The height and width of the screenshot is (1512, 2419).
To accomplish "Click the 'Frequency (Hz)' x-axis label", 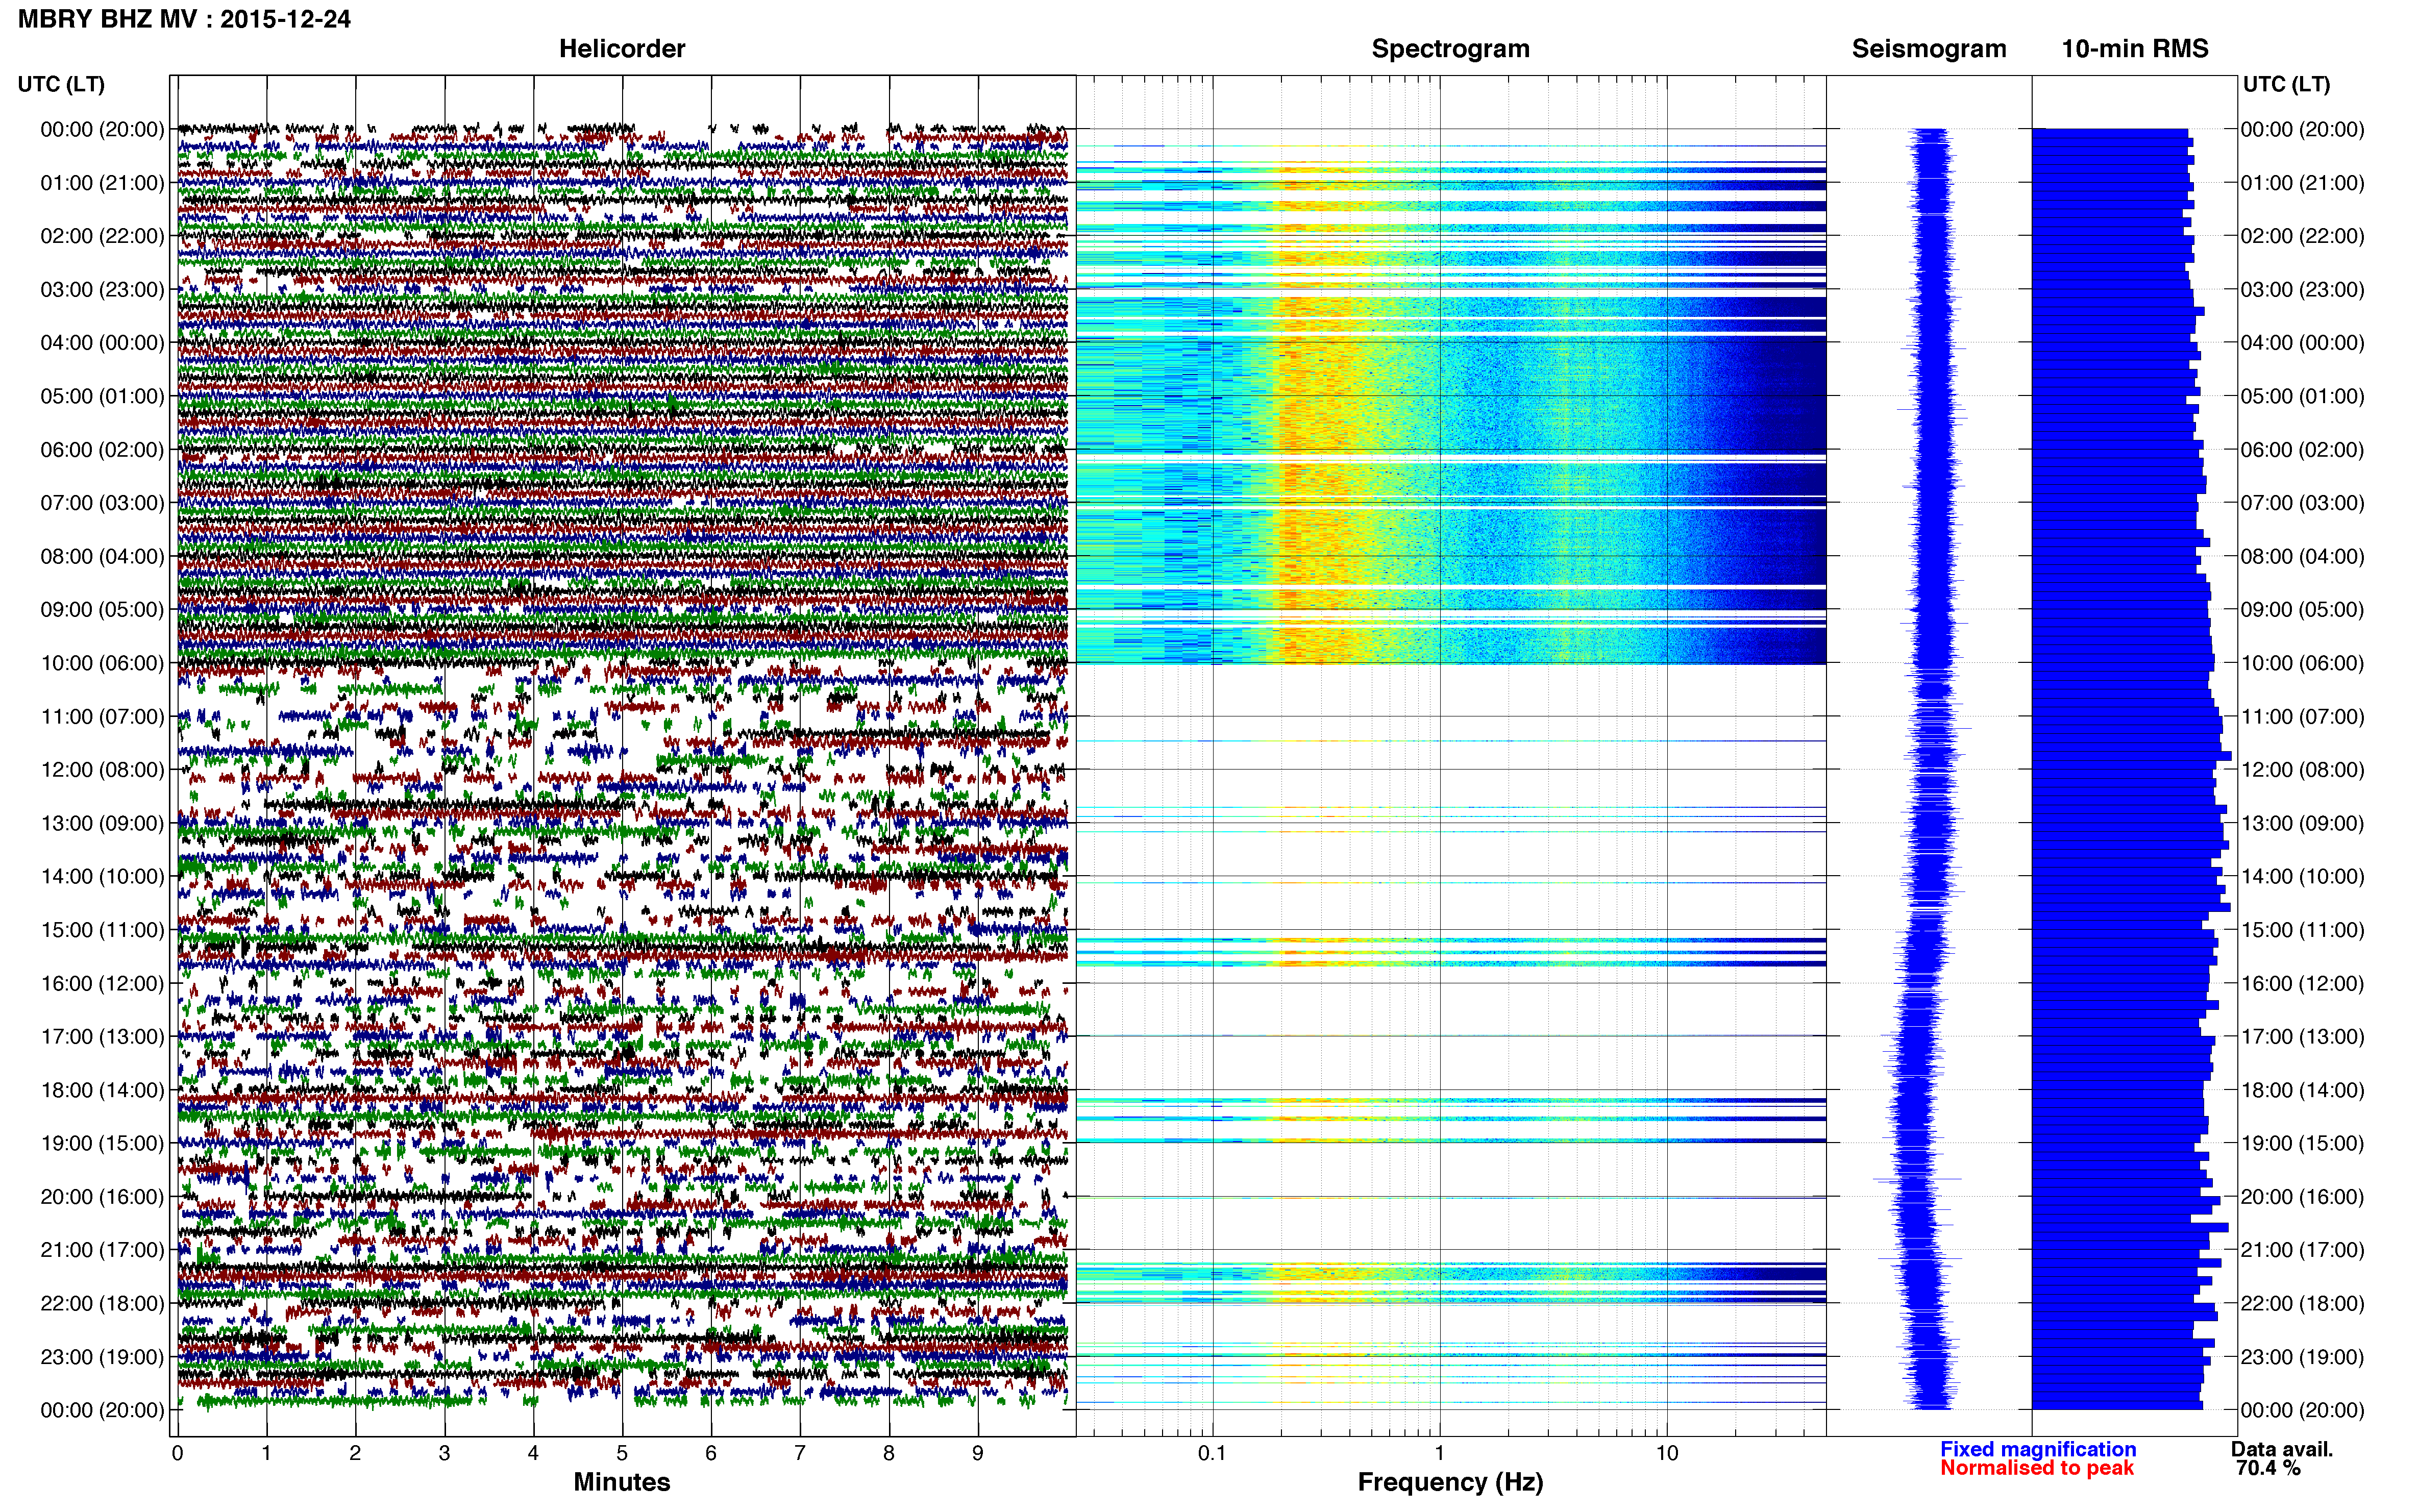I will (x=1450, y=1482).
